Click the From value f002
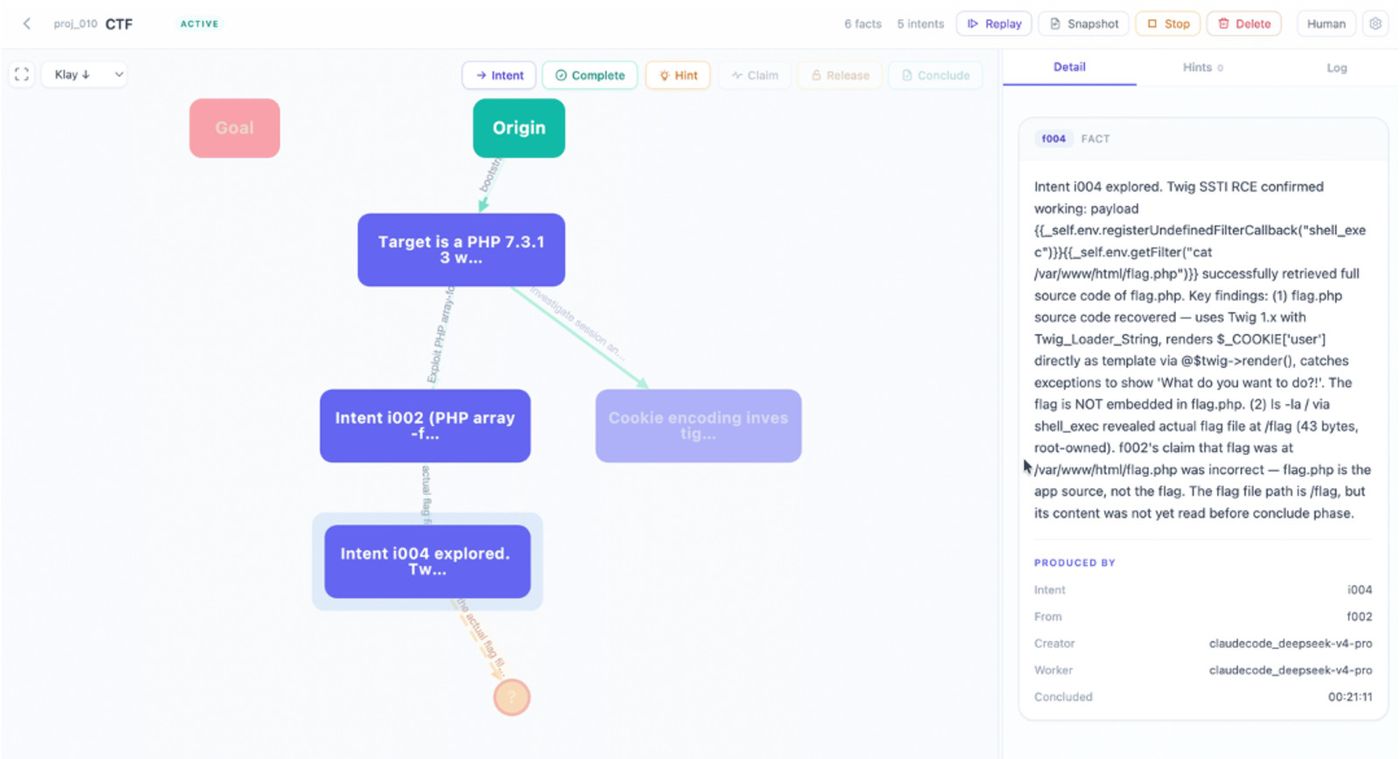 [x=1359, y=617]
